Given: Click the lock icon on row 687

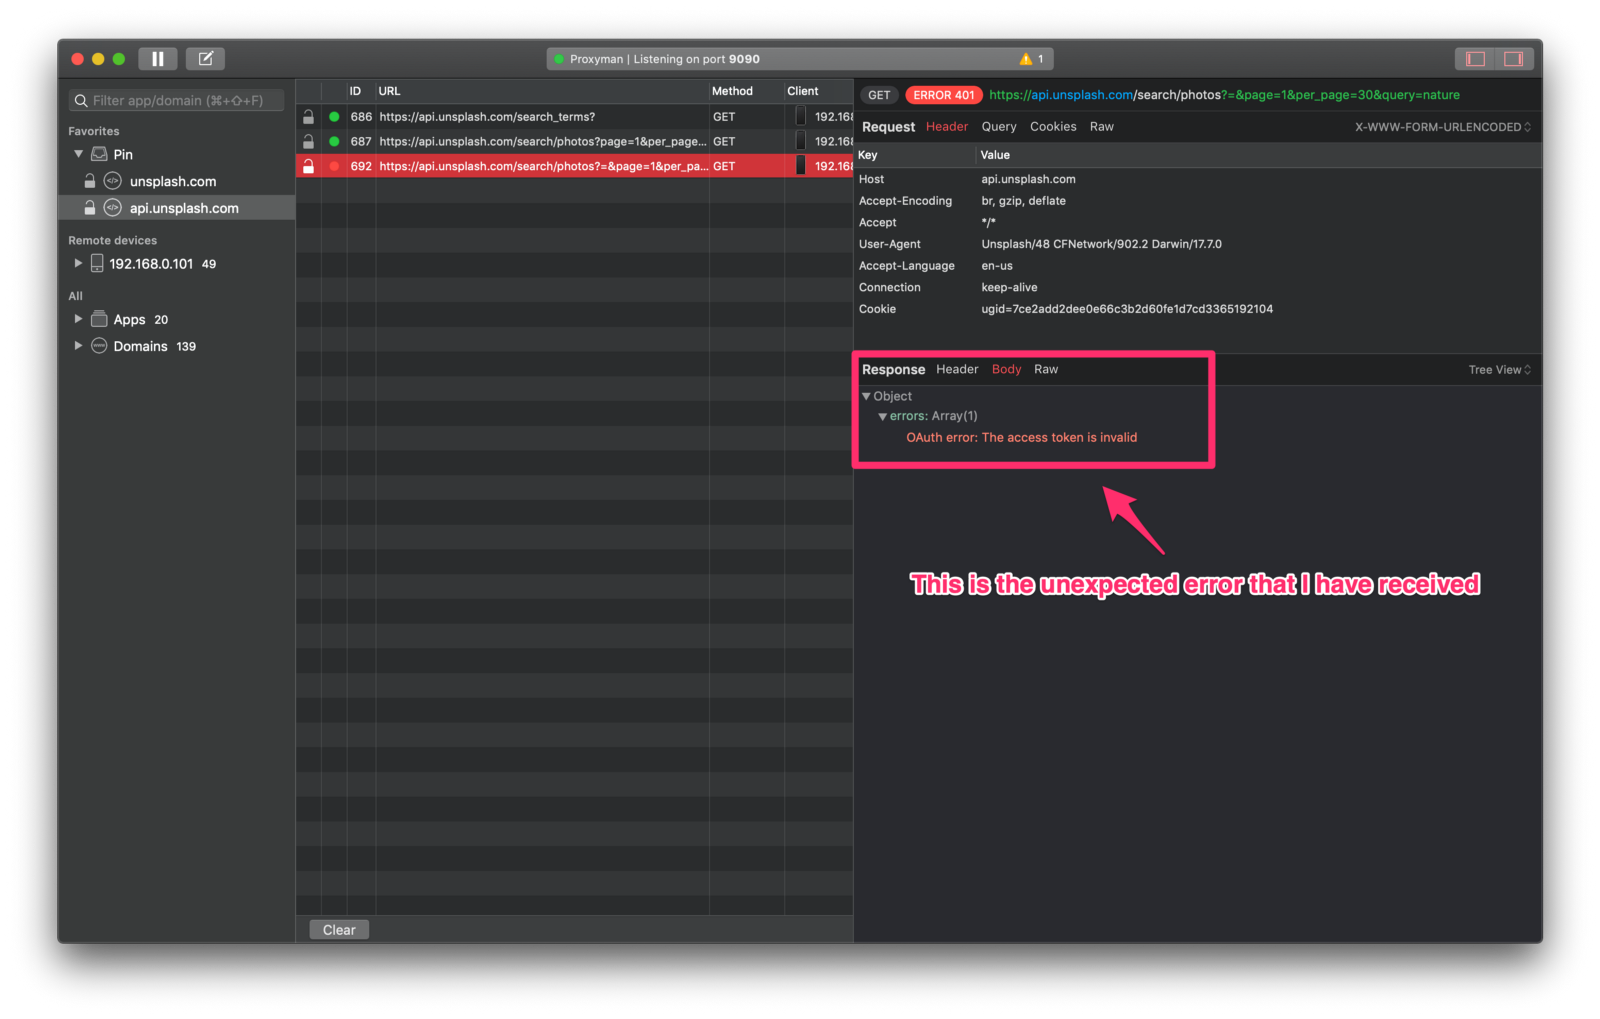Looking at the screenshot, I should 308,142.
